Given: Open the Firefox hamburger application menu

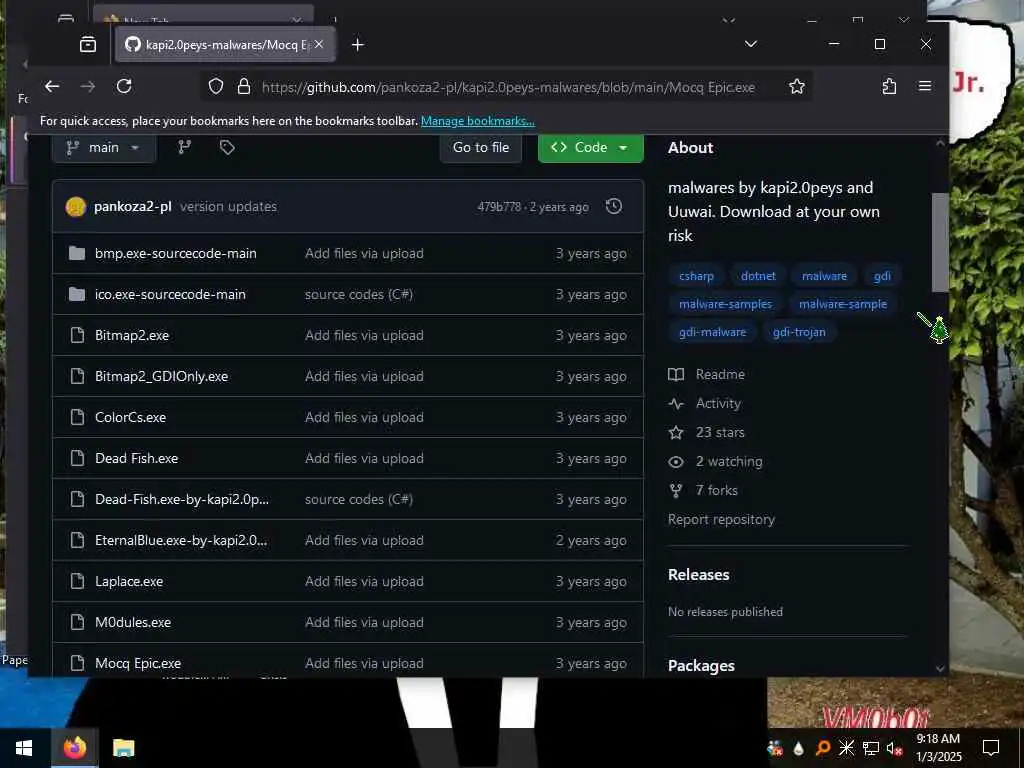Looking at the screenshot, I should 925,86.
